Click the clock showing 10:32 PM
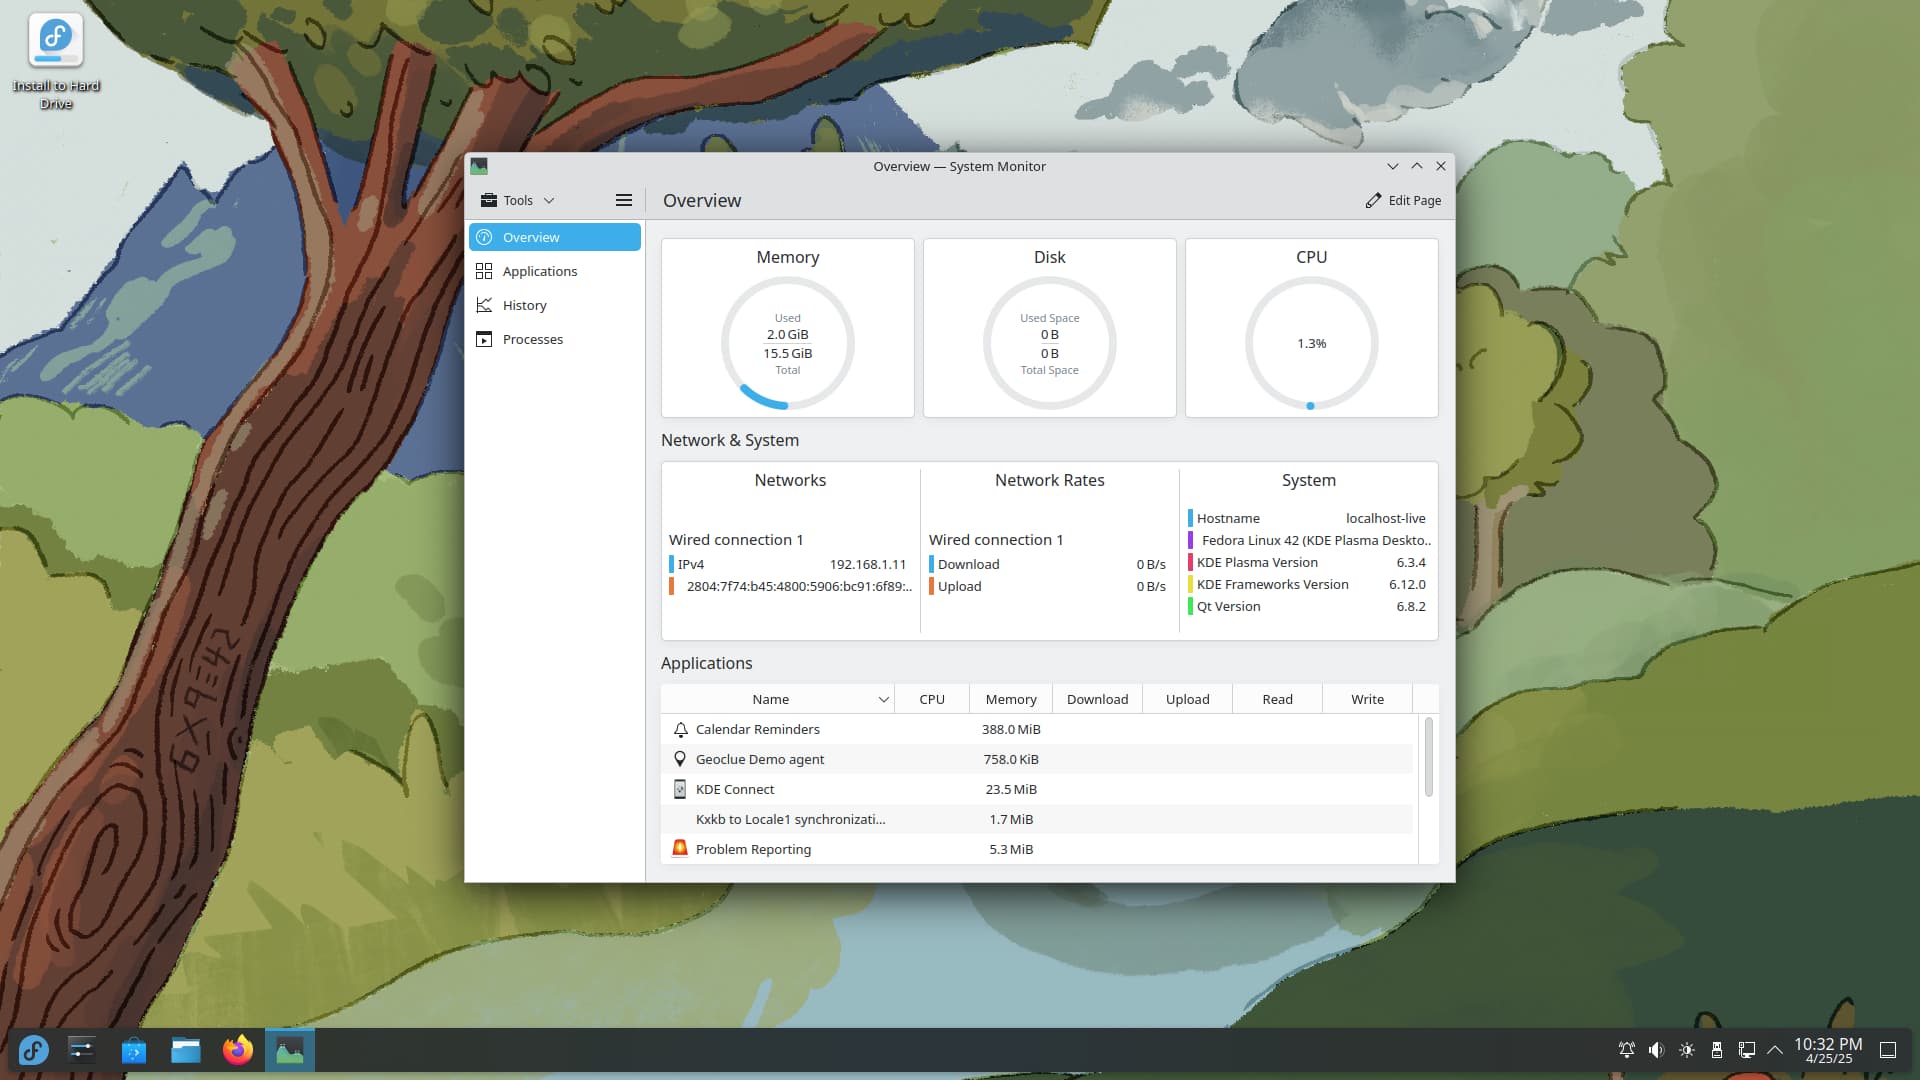This screenshot has height=1080, width=1920. click(1828, 1050)
